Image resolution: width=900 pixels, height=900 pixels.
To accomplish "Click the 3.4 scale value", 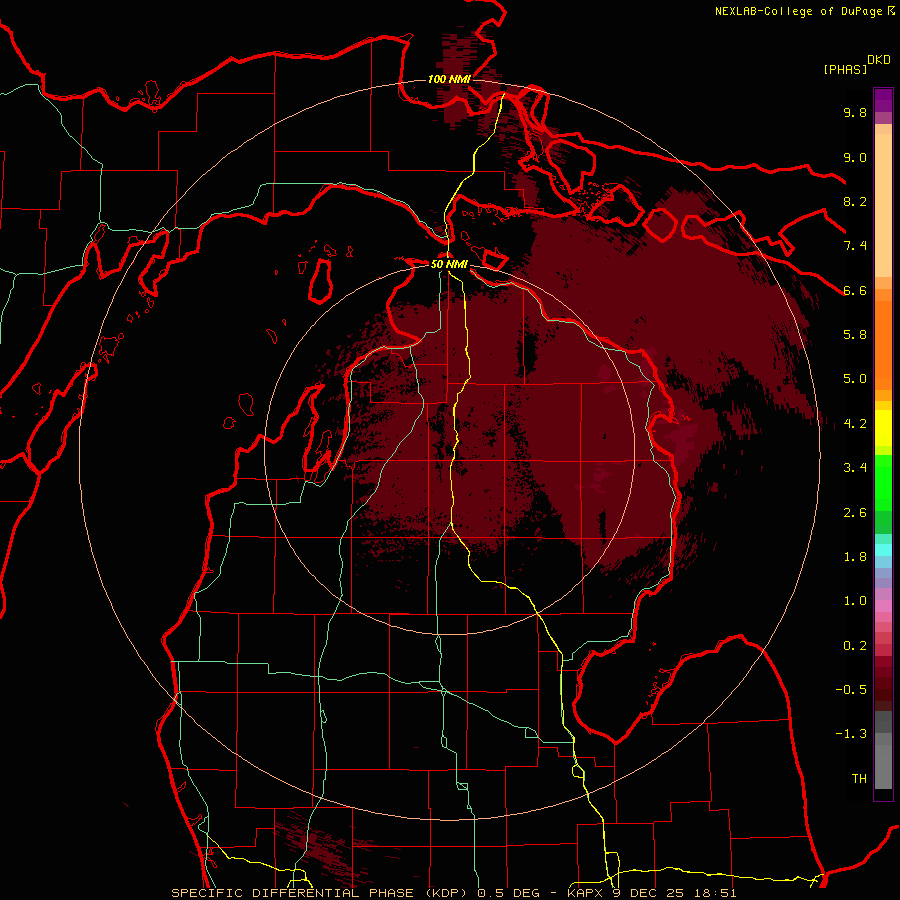I will point(855,468).
